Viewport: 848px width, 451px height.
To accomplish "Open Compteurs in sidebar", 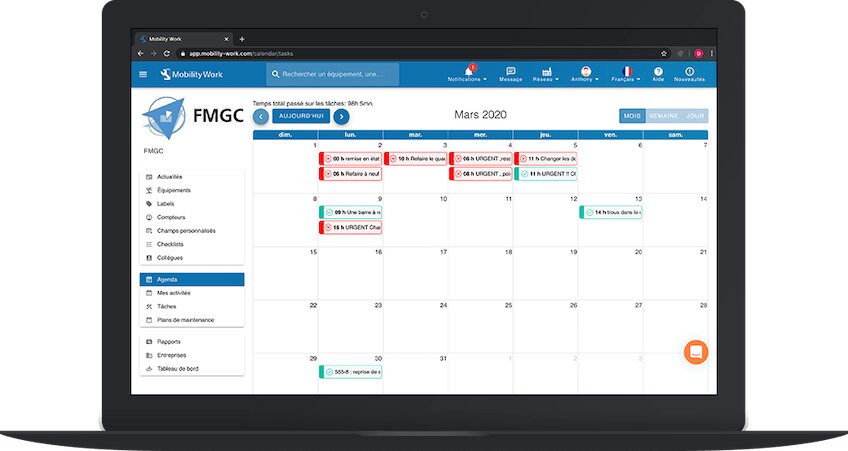I will (x=191, y=217).
